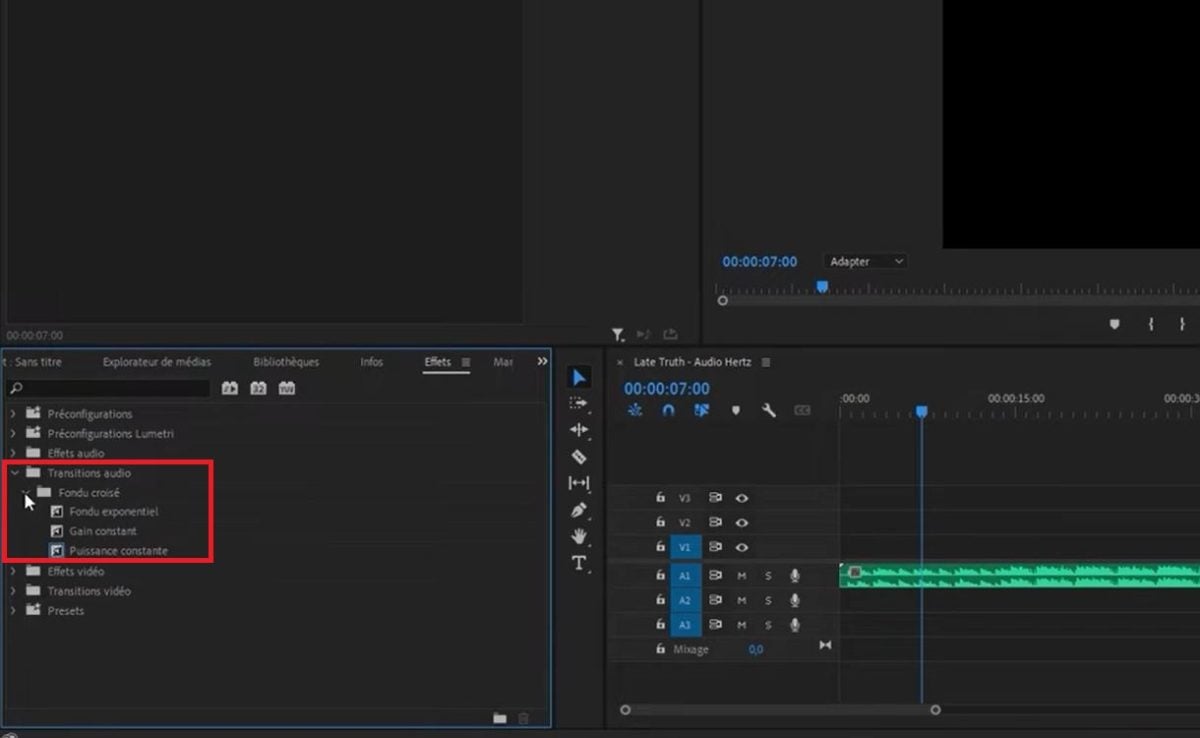Select the Fondu exponentiel transition

113,512
